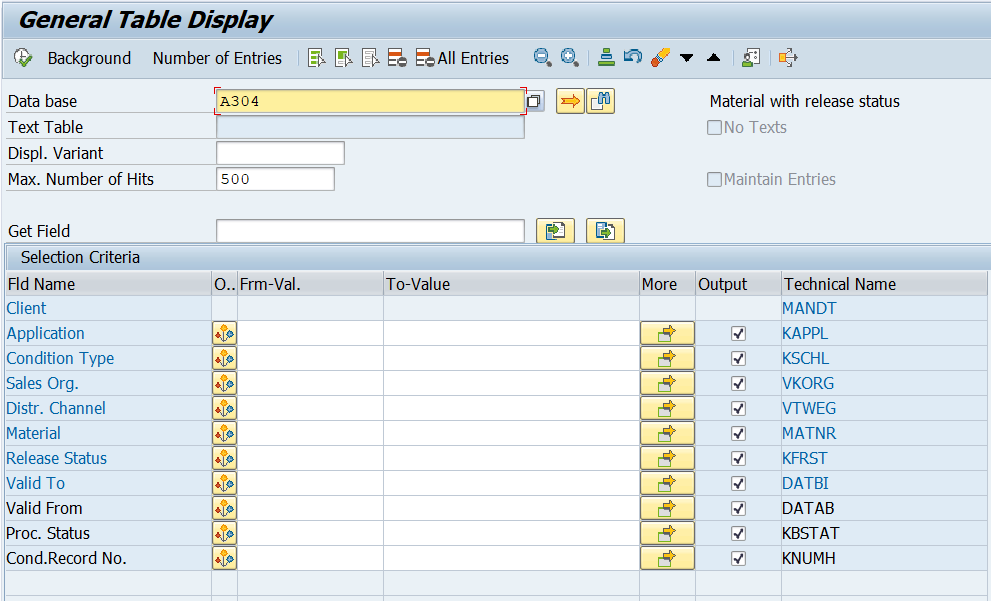Uncheck Output checkbox for KSCHL
Viewport: 991px width, 601px height.
coord(738,358)
